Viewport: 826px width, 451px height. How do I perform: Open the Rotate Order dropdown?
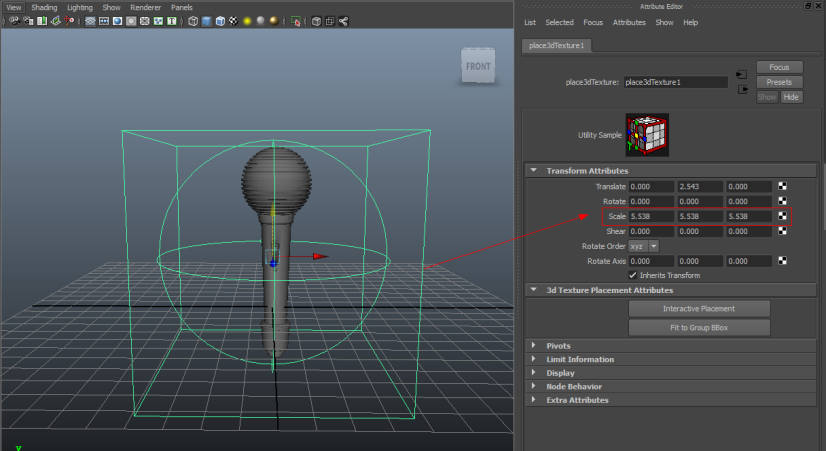click(x=645, y=245)
